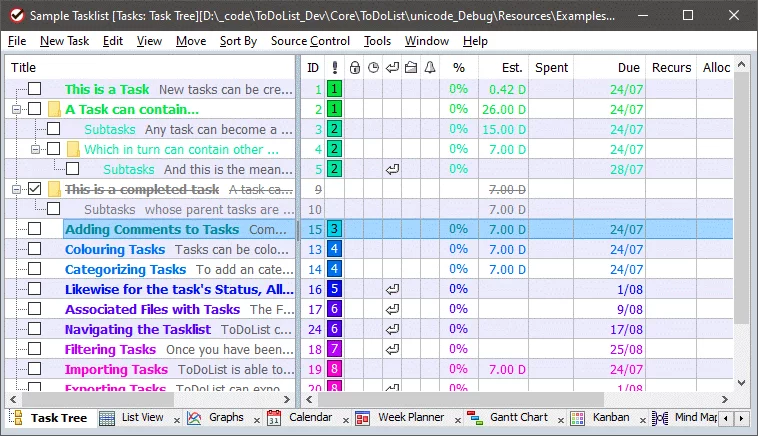Click the dependency arrow column header icon

point(392,68)
